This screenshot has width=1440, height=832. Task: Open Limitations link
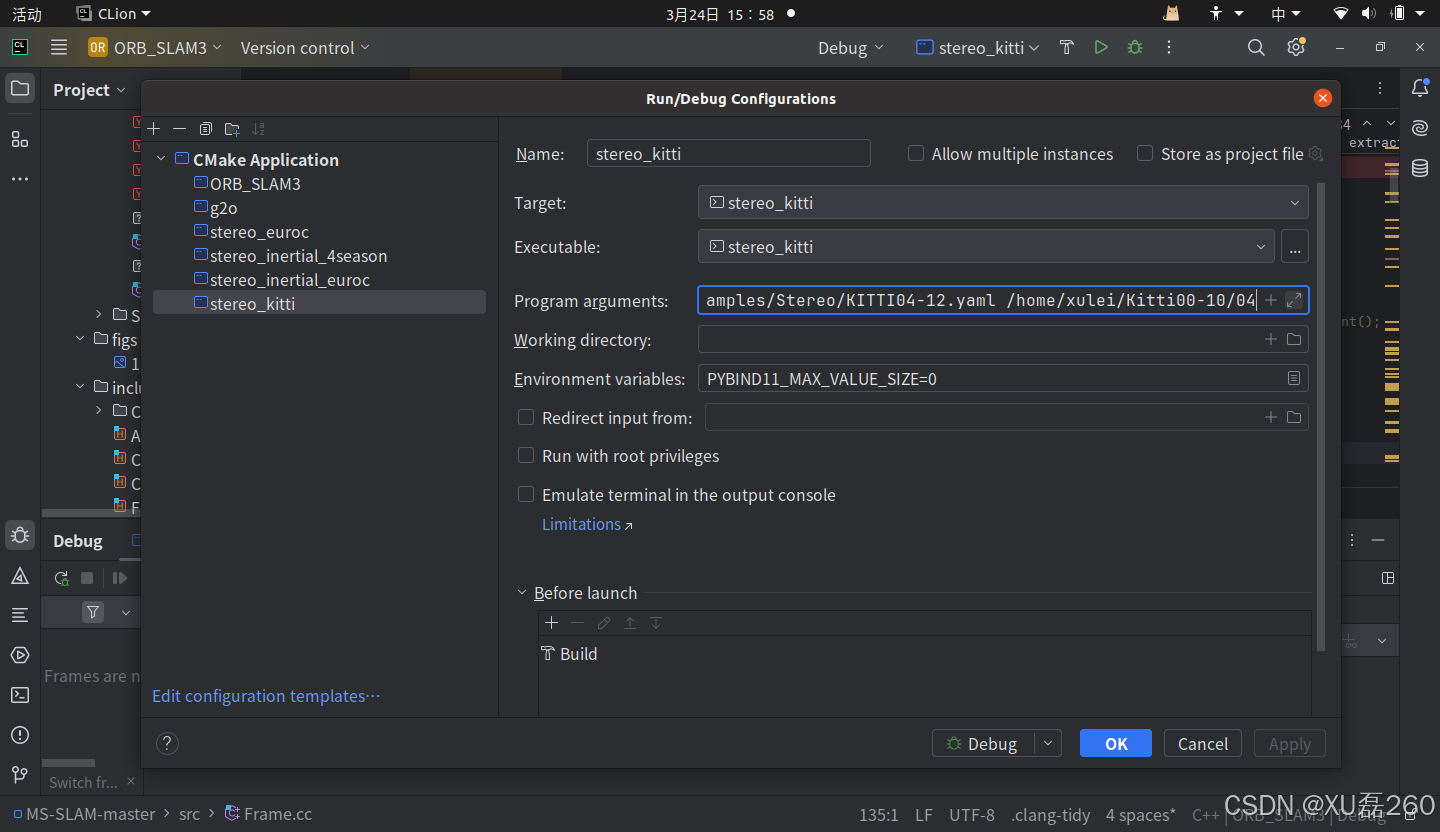point(587,524)
